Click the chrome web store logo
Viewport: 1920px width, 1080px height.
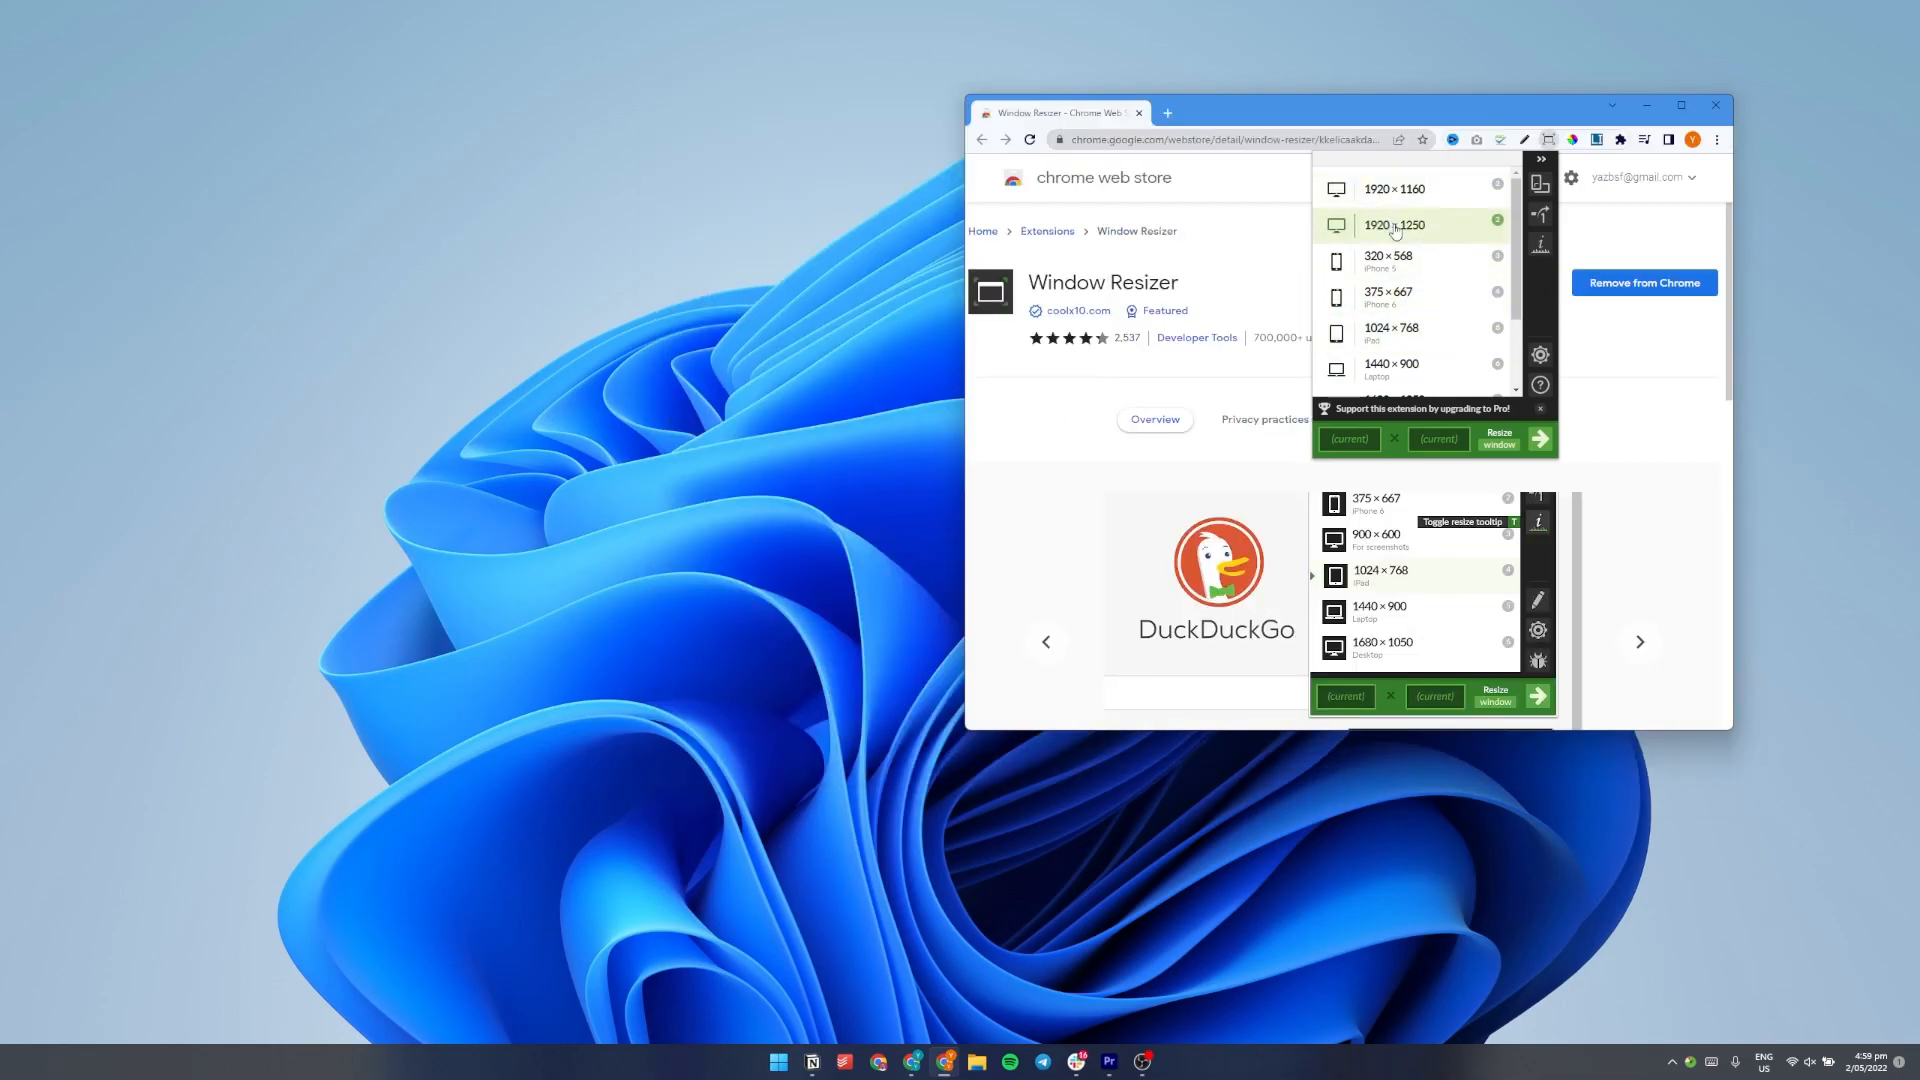pyautogui.click(x=1087, y=178)
